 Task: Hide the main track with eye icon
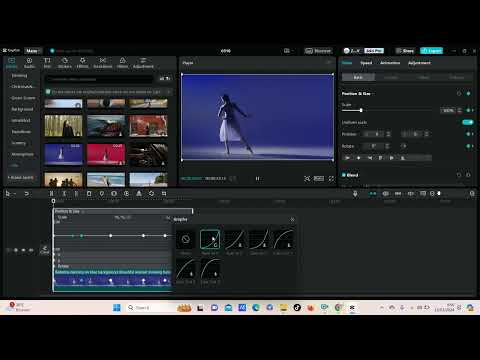point(23,250)
